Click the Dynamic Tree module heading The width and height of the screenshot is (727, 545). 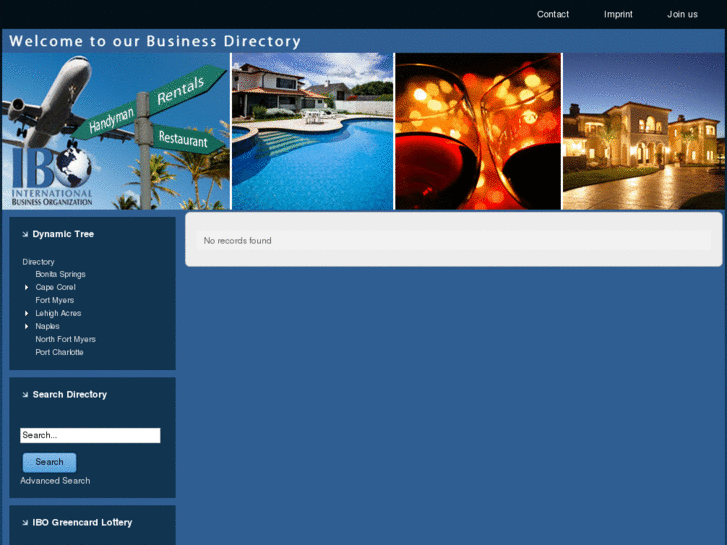(x=63, y=234)
